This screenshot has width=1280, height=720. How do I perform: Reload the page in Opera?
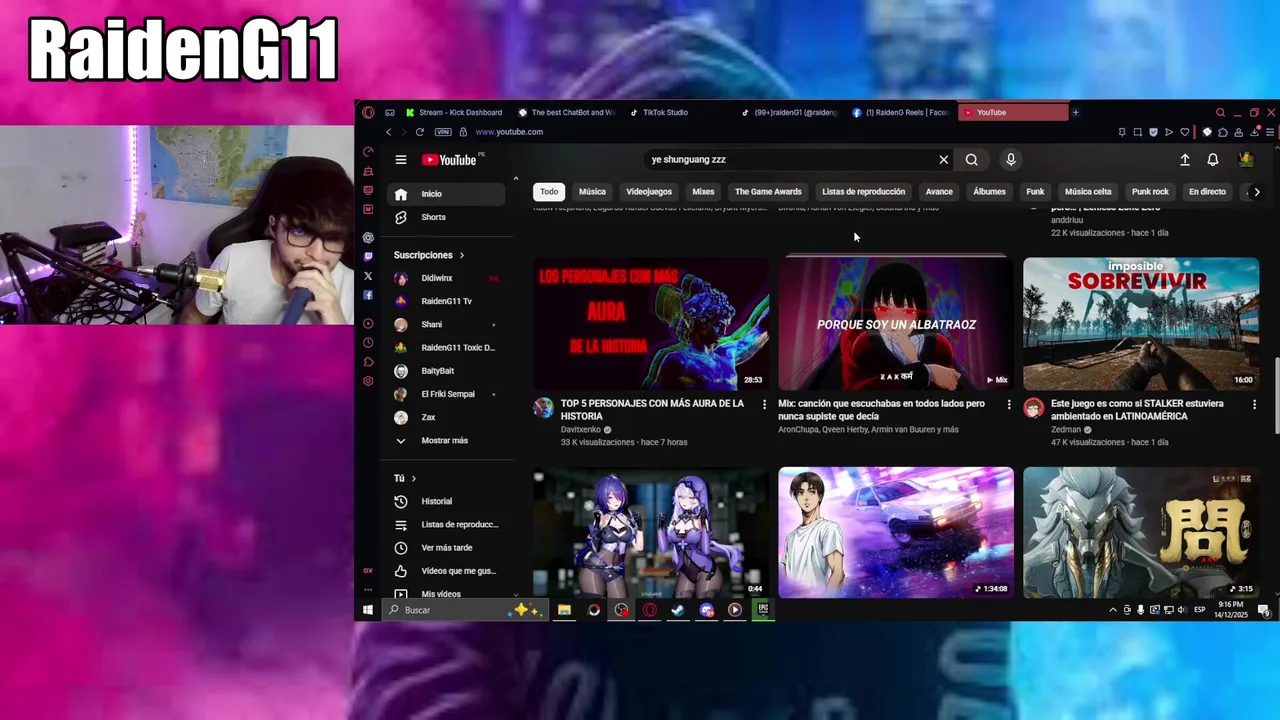(x=420, y=132)
